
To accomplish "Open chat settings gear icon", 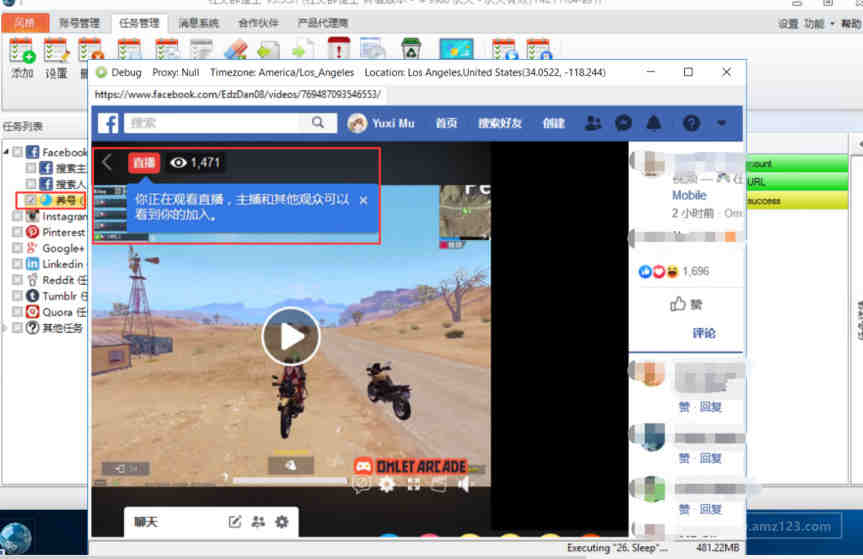I will (x=281, y=522).
